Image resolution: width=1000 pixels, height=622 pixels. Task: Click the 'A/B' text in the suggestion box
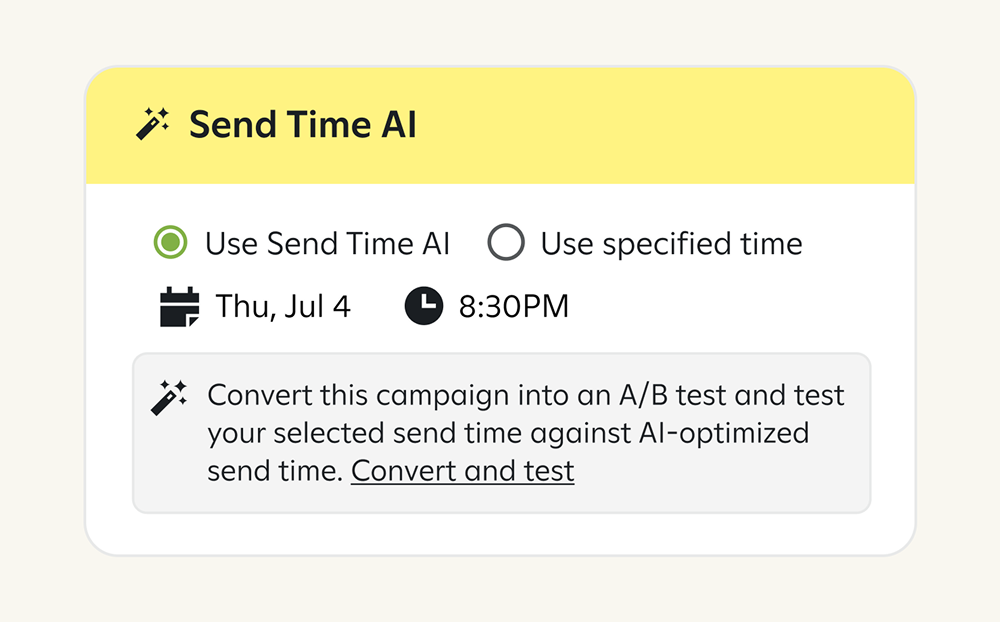(x=643, y=396)
